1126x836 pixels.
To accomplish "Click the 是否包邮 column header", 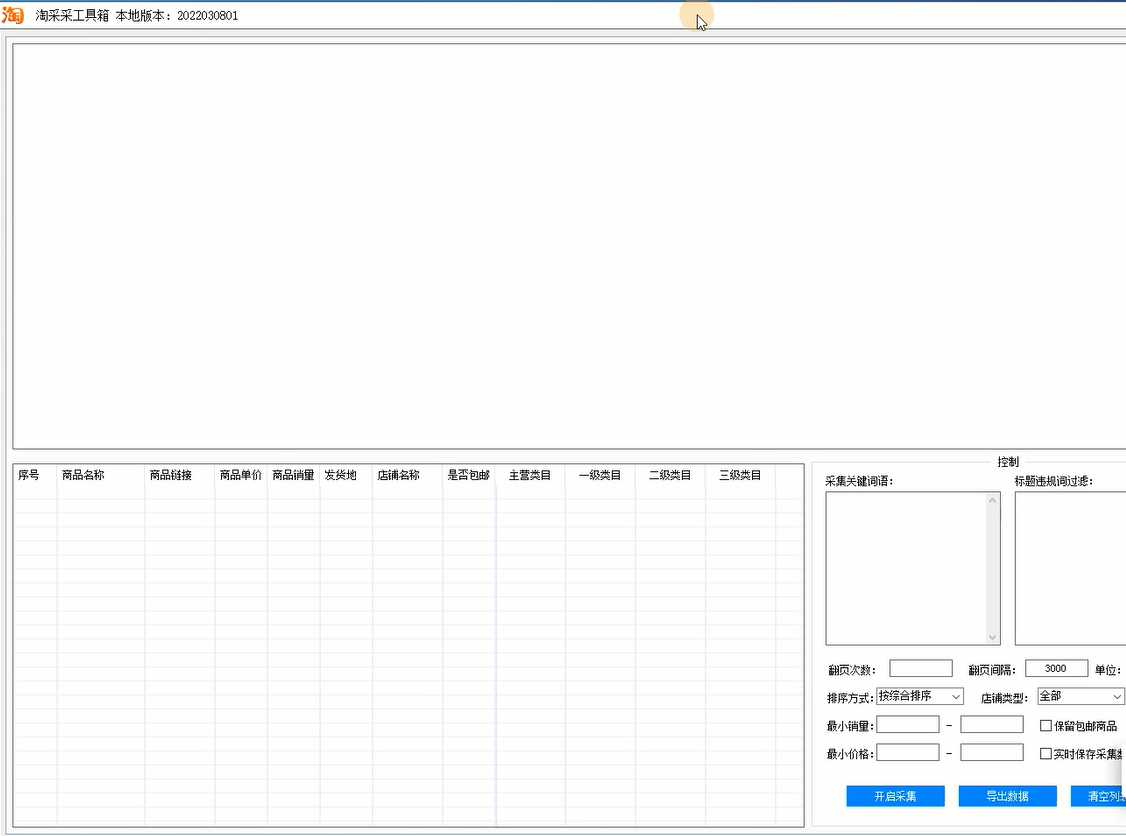I will point(468,475).
